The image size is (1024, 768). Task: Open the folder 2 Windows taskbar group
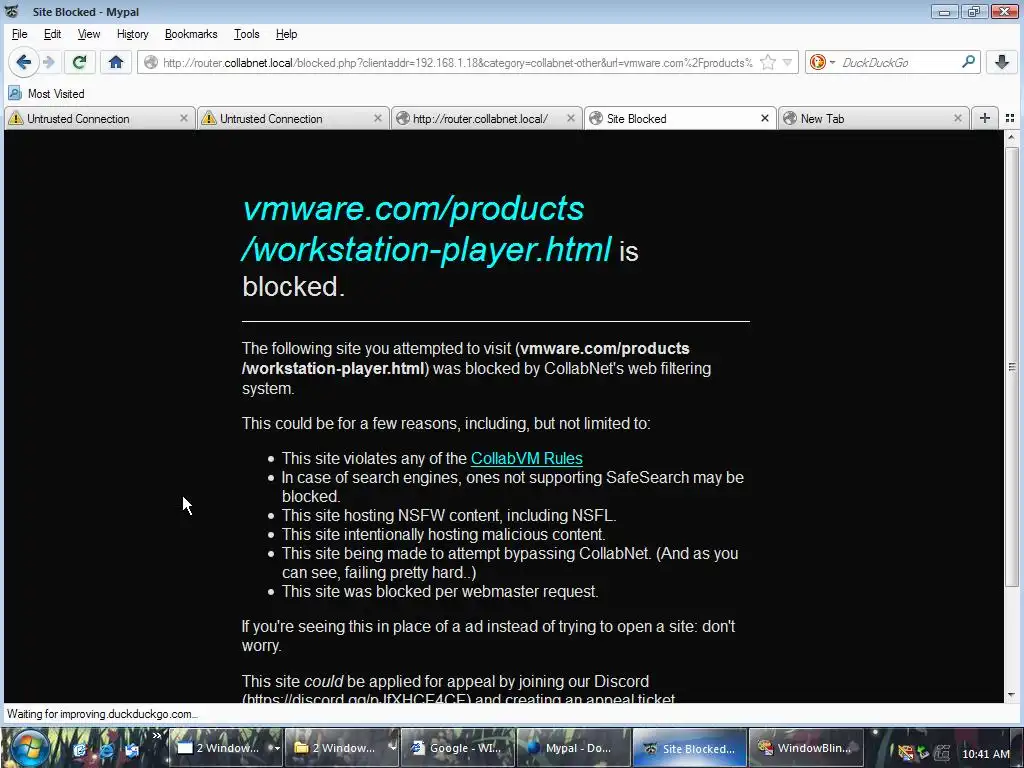(342, 748)
